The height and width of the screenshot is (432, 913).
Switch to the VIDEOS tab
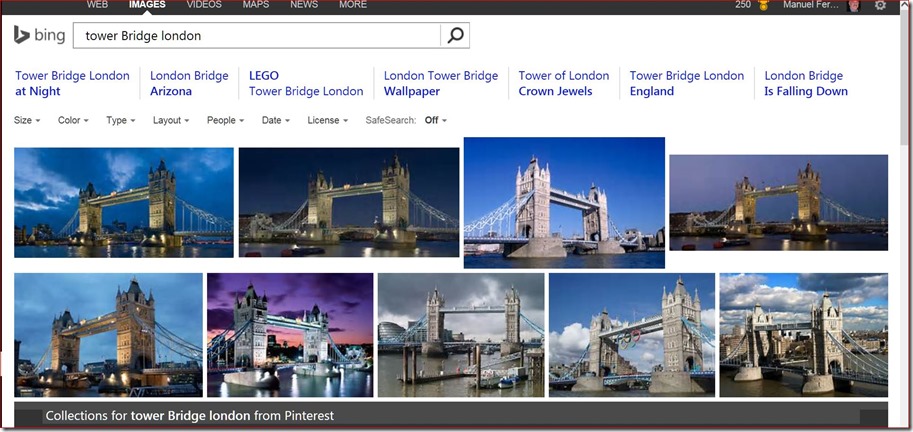point(204,5)
